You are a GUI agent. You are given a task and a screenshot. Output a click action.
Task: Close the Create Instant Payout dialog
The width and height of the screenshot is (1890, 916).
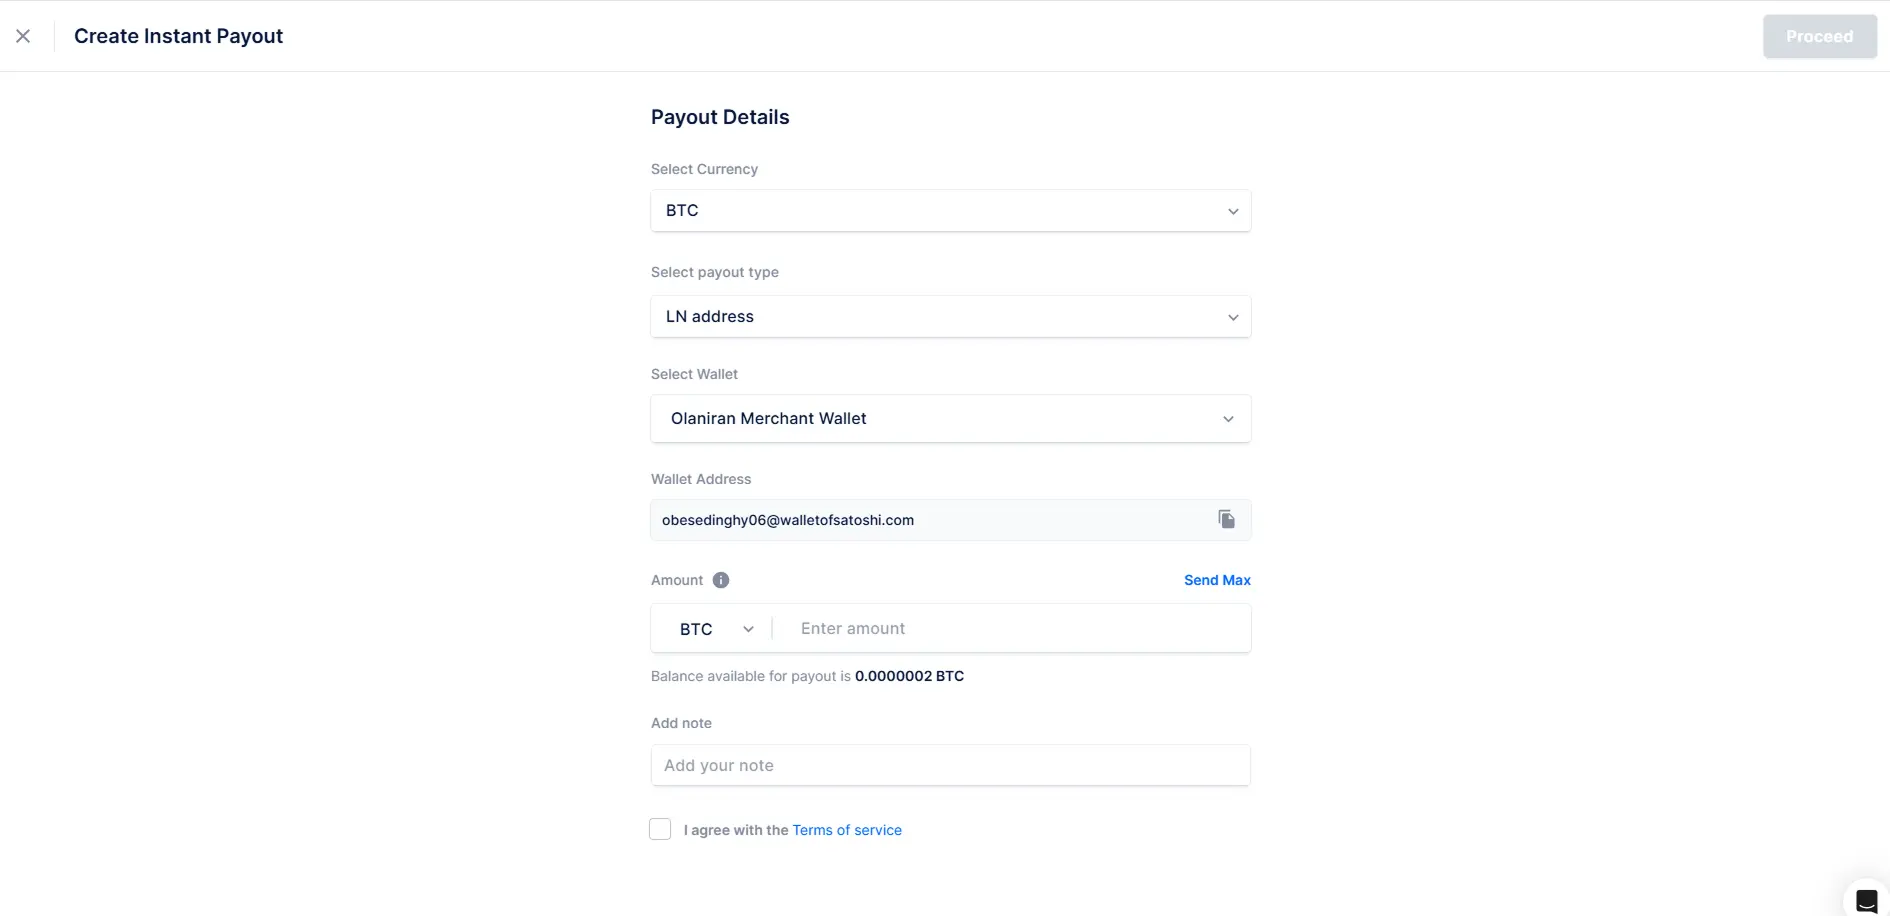point(23,36)
